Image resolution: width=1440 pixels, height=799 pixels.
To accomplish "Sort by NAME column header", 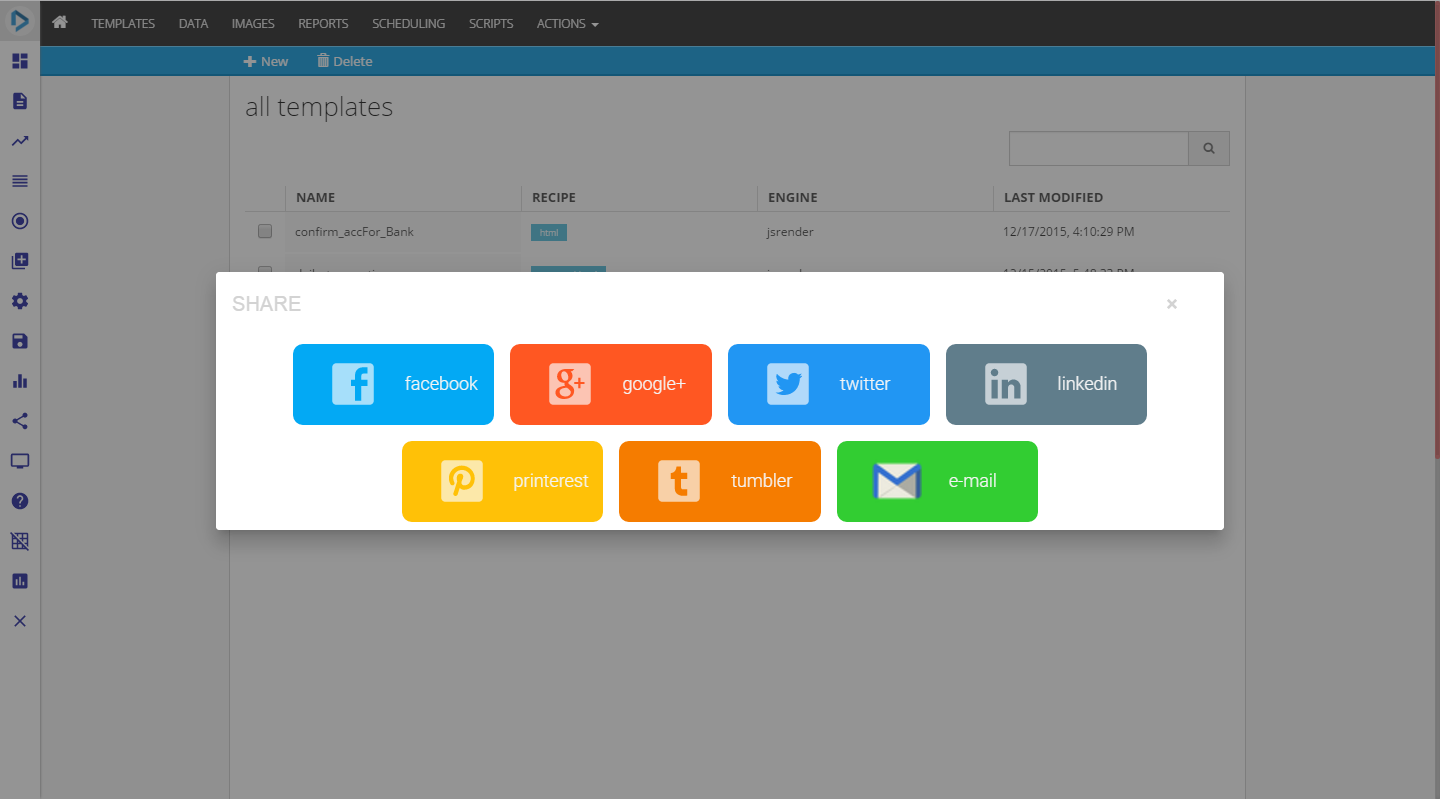I will (x=315, y=198).
